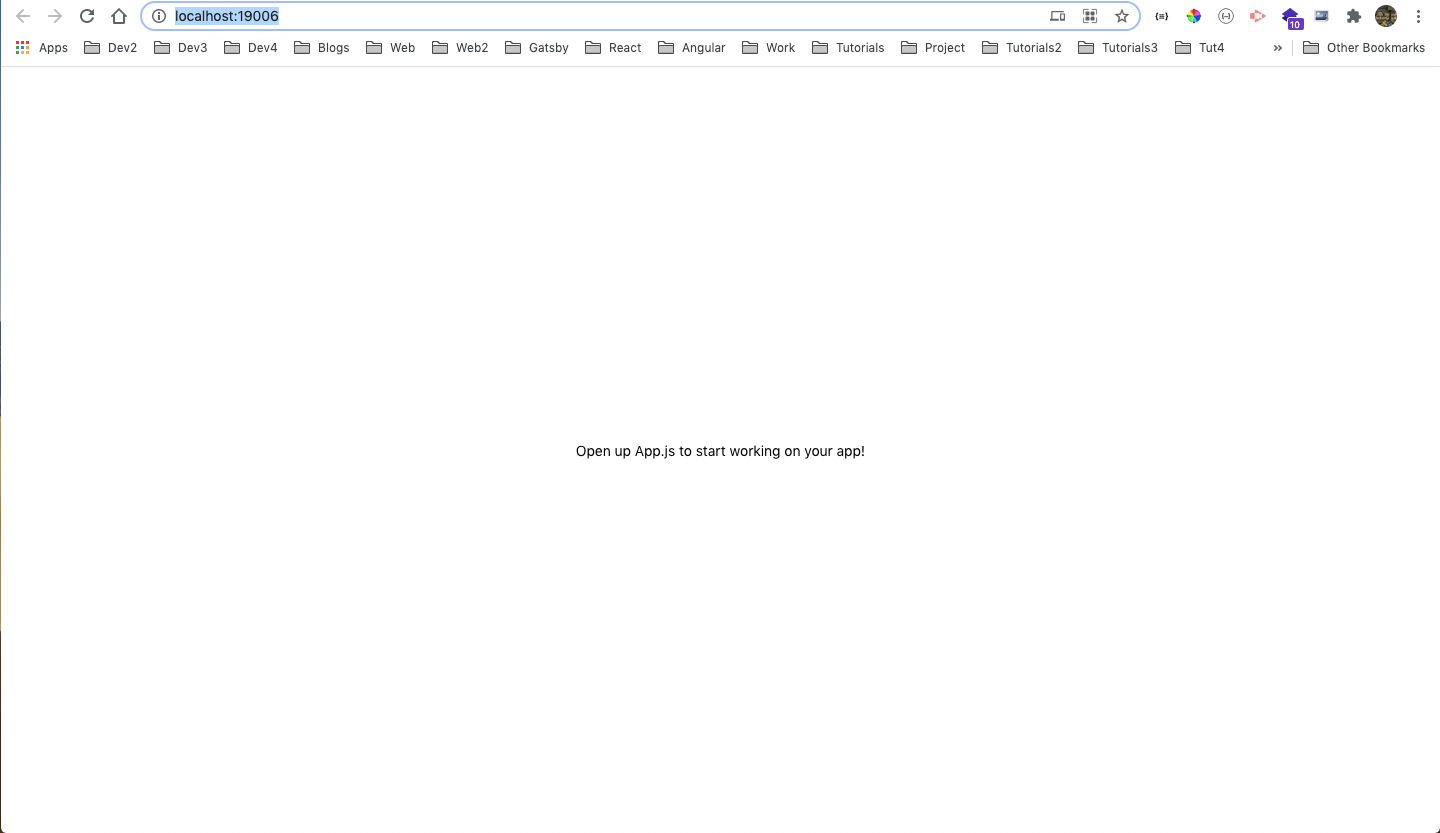Open the Apps shortcut in bookmarks bar
This screenshot has height=833, width=1440.
point(42,48)
